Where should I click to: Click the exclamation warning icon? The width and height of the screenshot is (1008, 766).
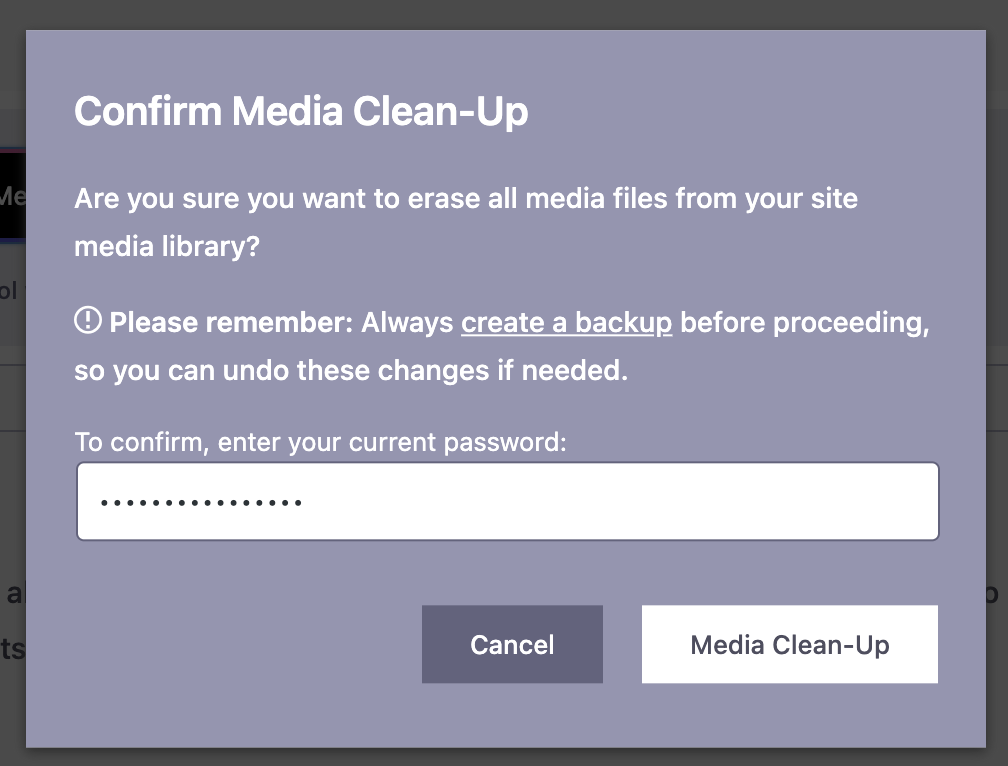(88, 321)
